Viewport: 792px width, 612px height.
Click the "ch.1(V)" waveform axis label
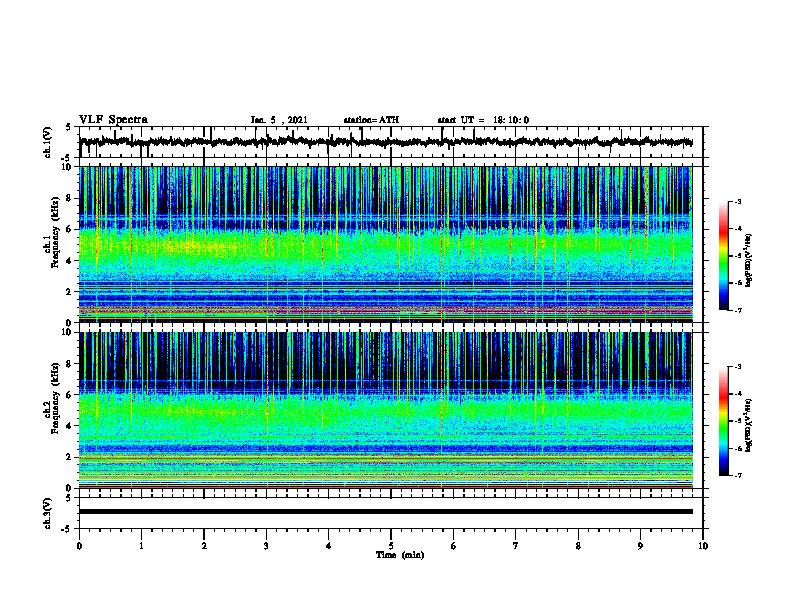[x=47, y=142]
